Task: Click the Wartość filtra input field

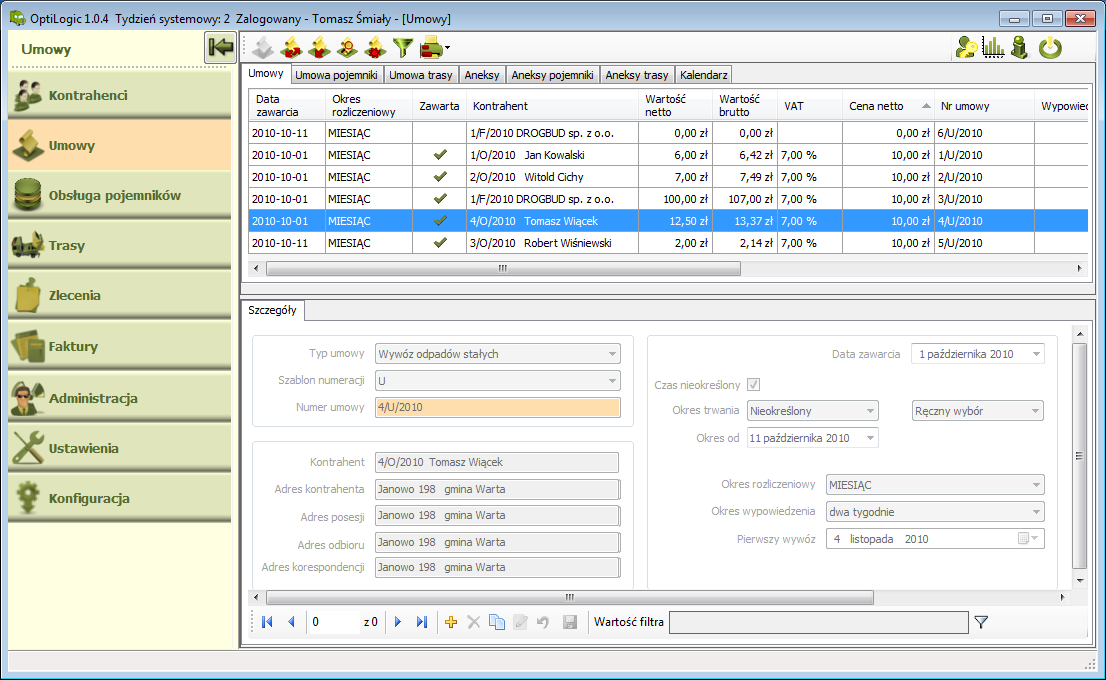Action: pos(818,622)
